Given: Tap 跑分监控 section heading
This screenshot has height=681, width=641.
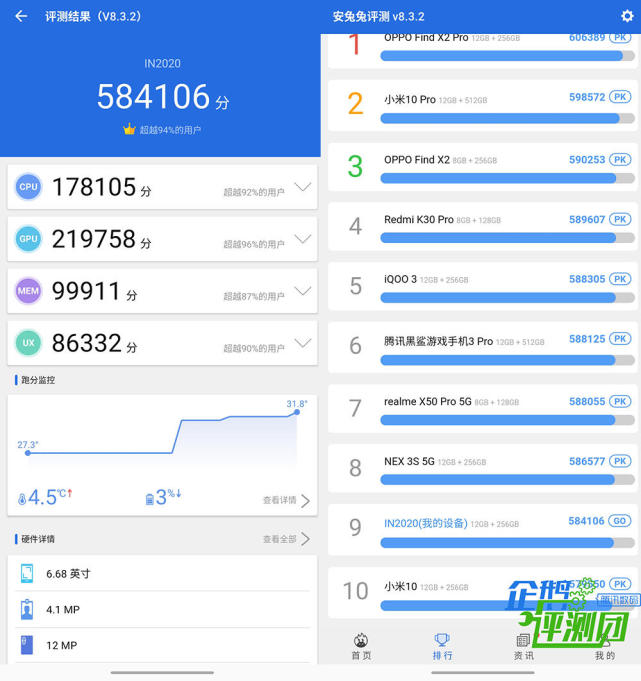Looking at the screenshot, I should click(38, 380).
